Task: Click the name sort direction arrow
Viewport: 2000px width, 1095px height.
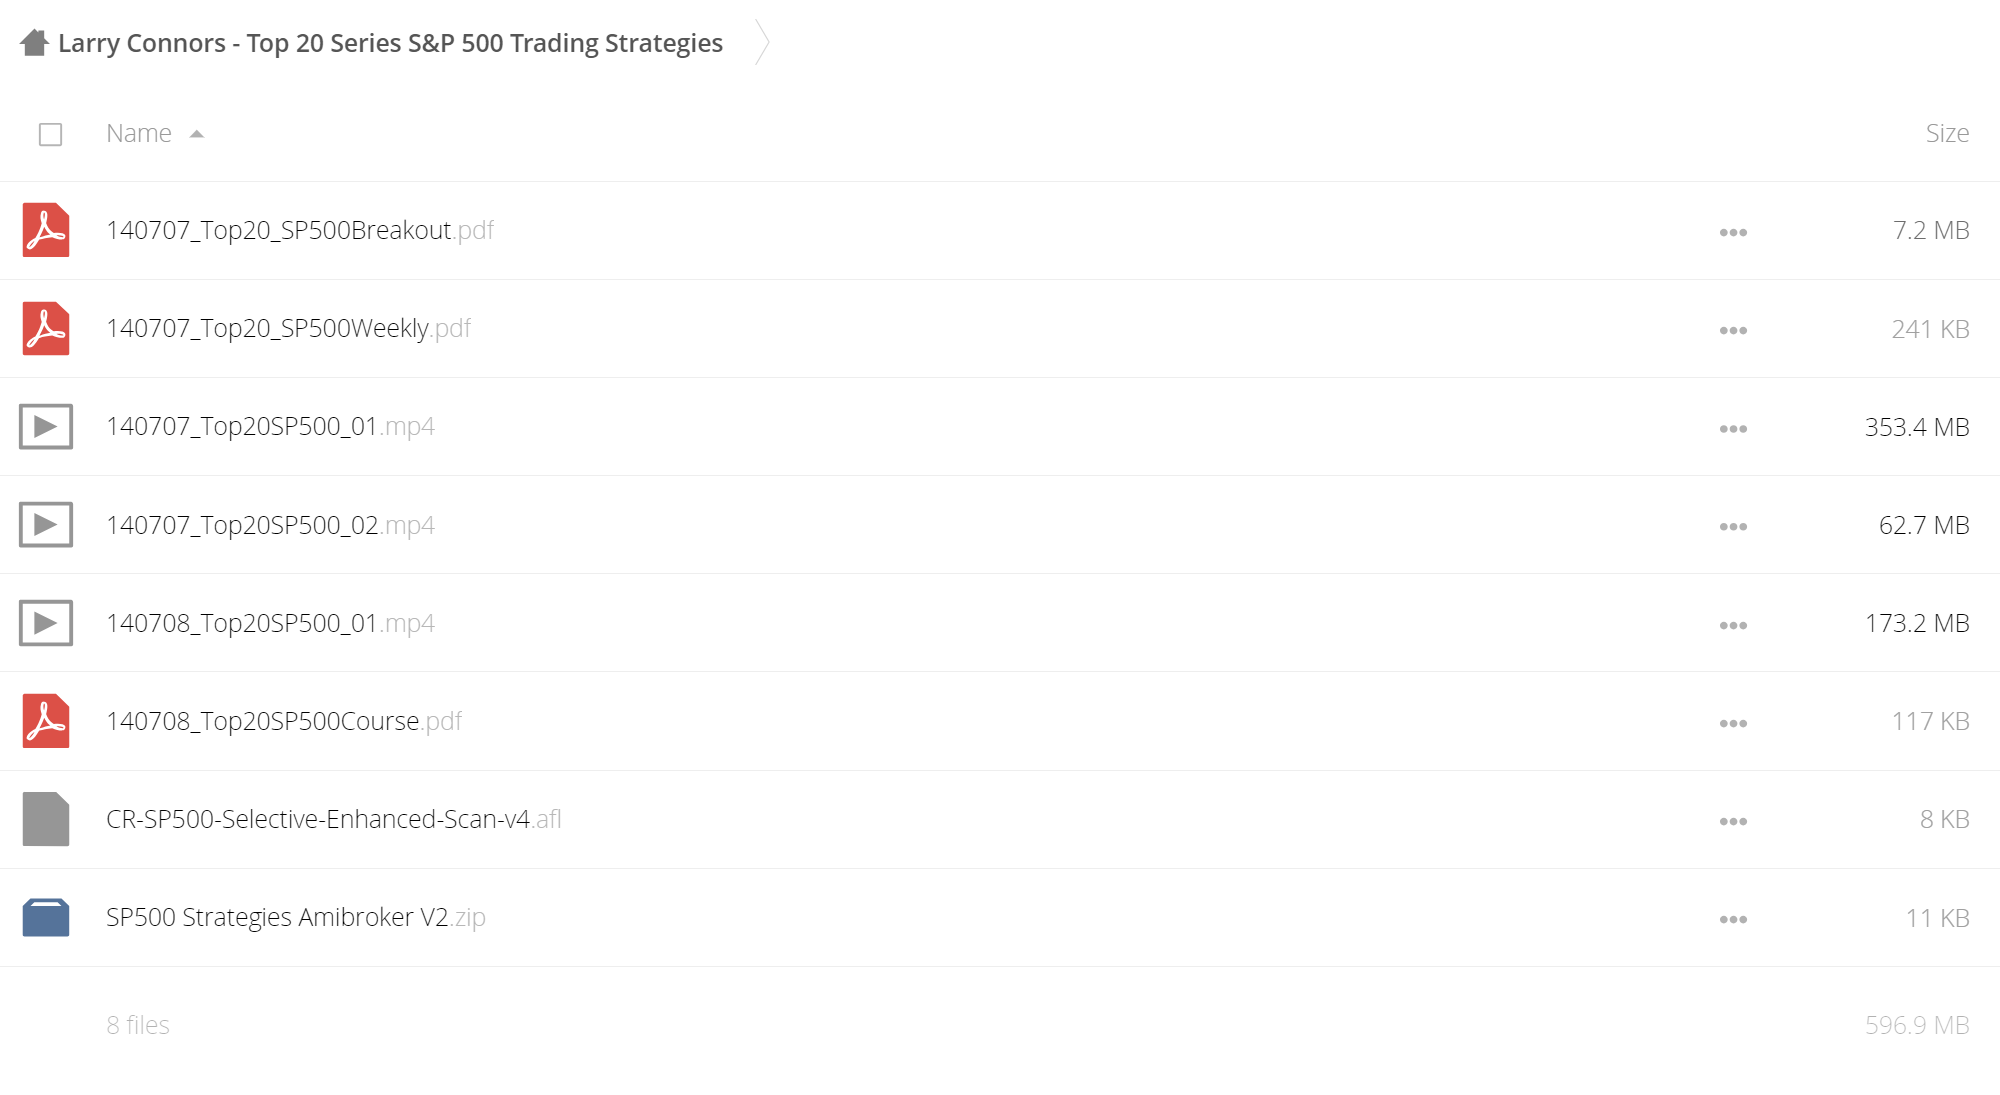Action: coord(197,134)
